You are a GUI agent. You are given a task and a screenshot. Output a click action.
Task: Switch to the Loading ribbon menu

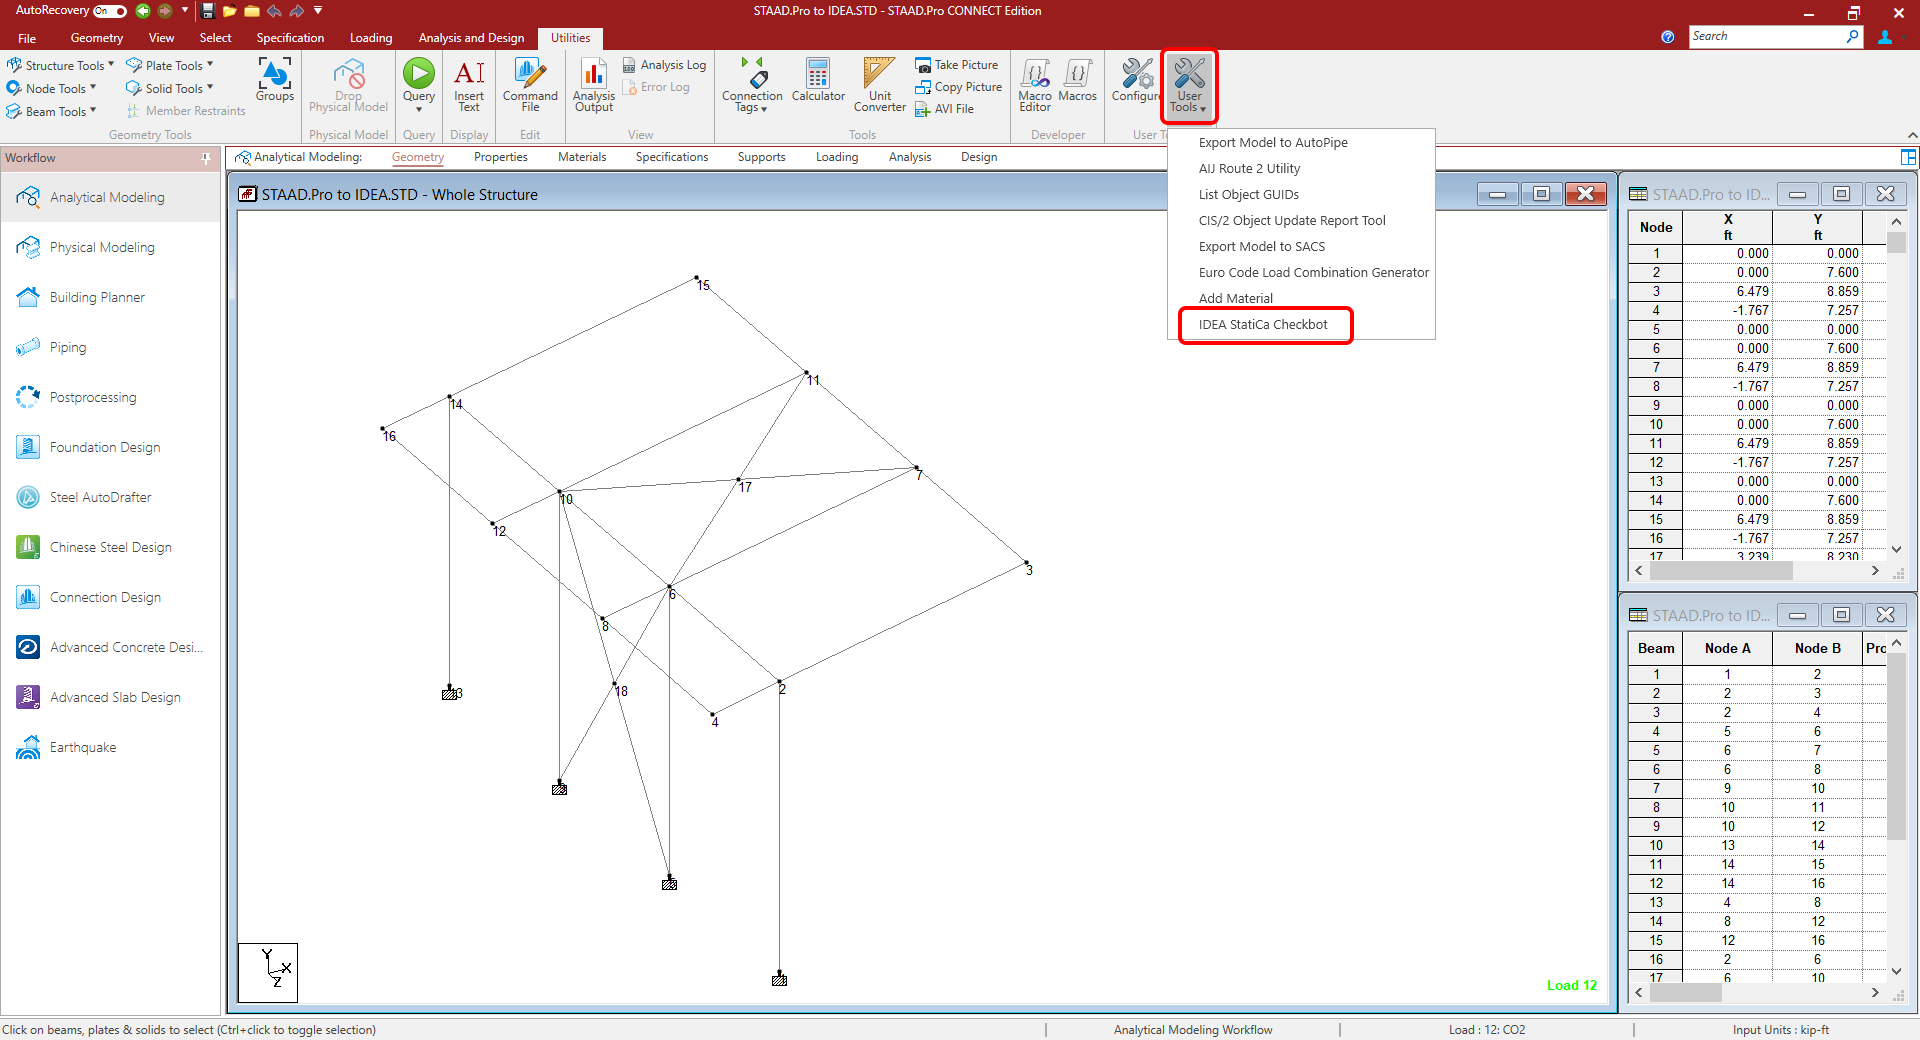[x=370, y=38]
